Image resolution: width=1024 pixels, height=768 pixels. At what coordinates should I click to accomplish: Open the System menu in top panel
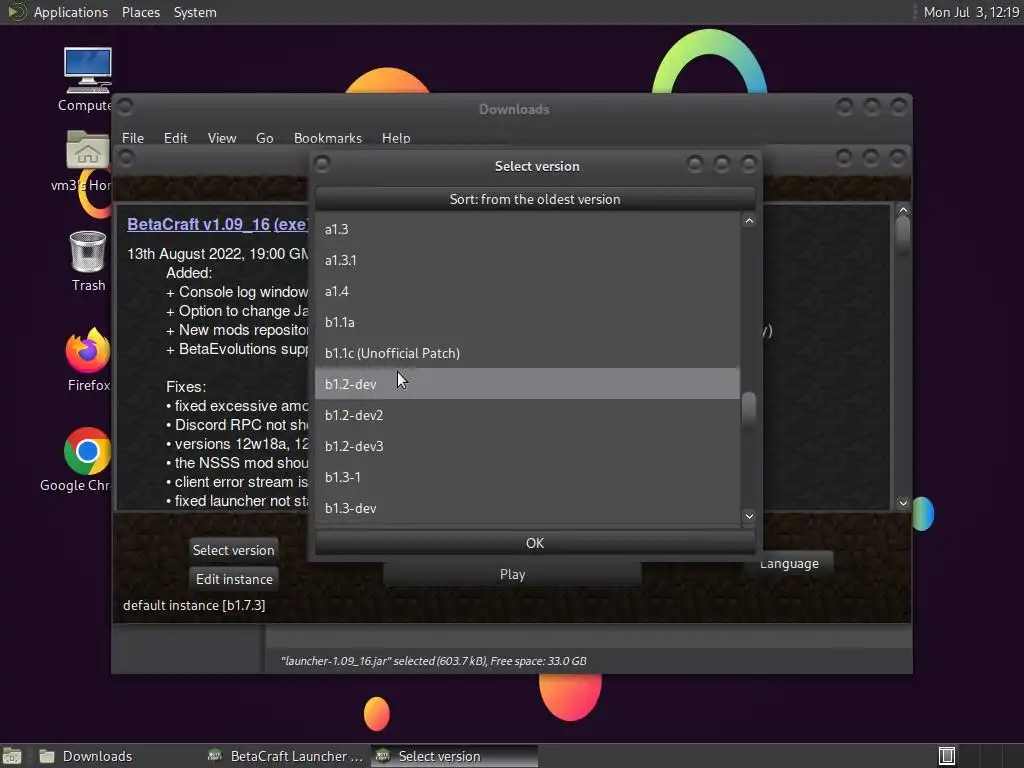195,12
